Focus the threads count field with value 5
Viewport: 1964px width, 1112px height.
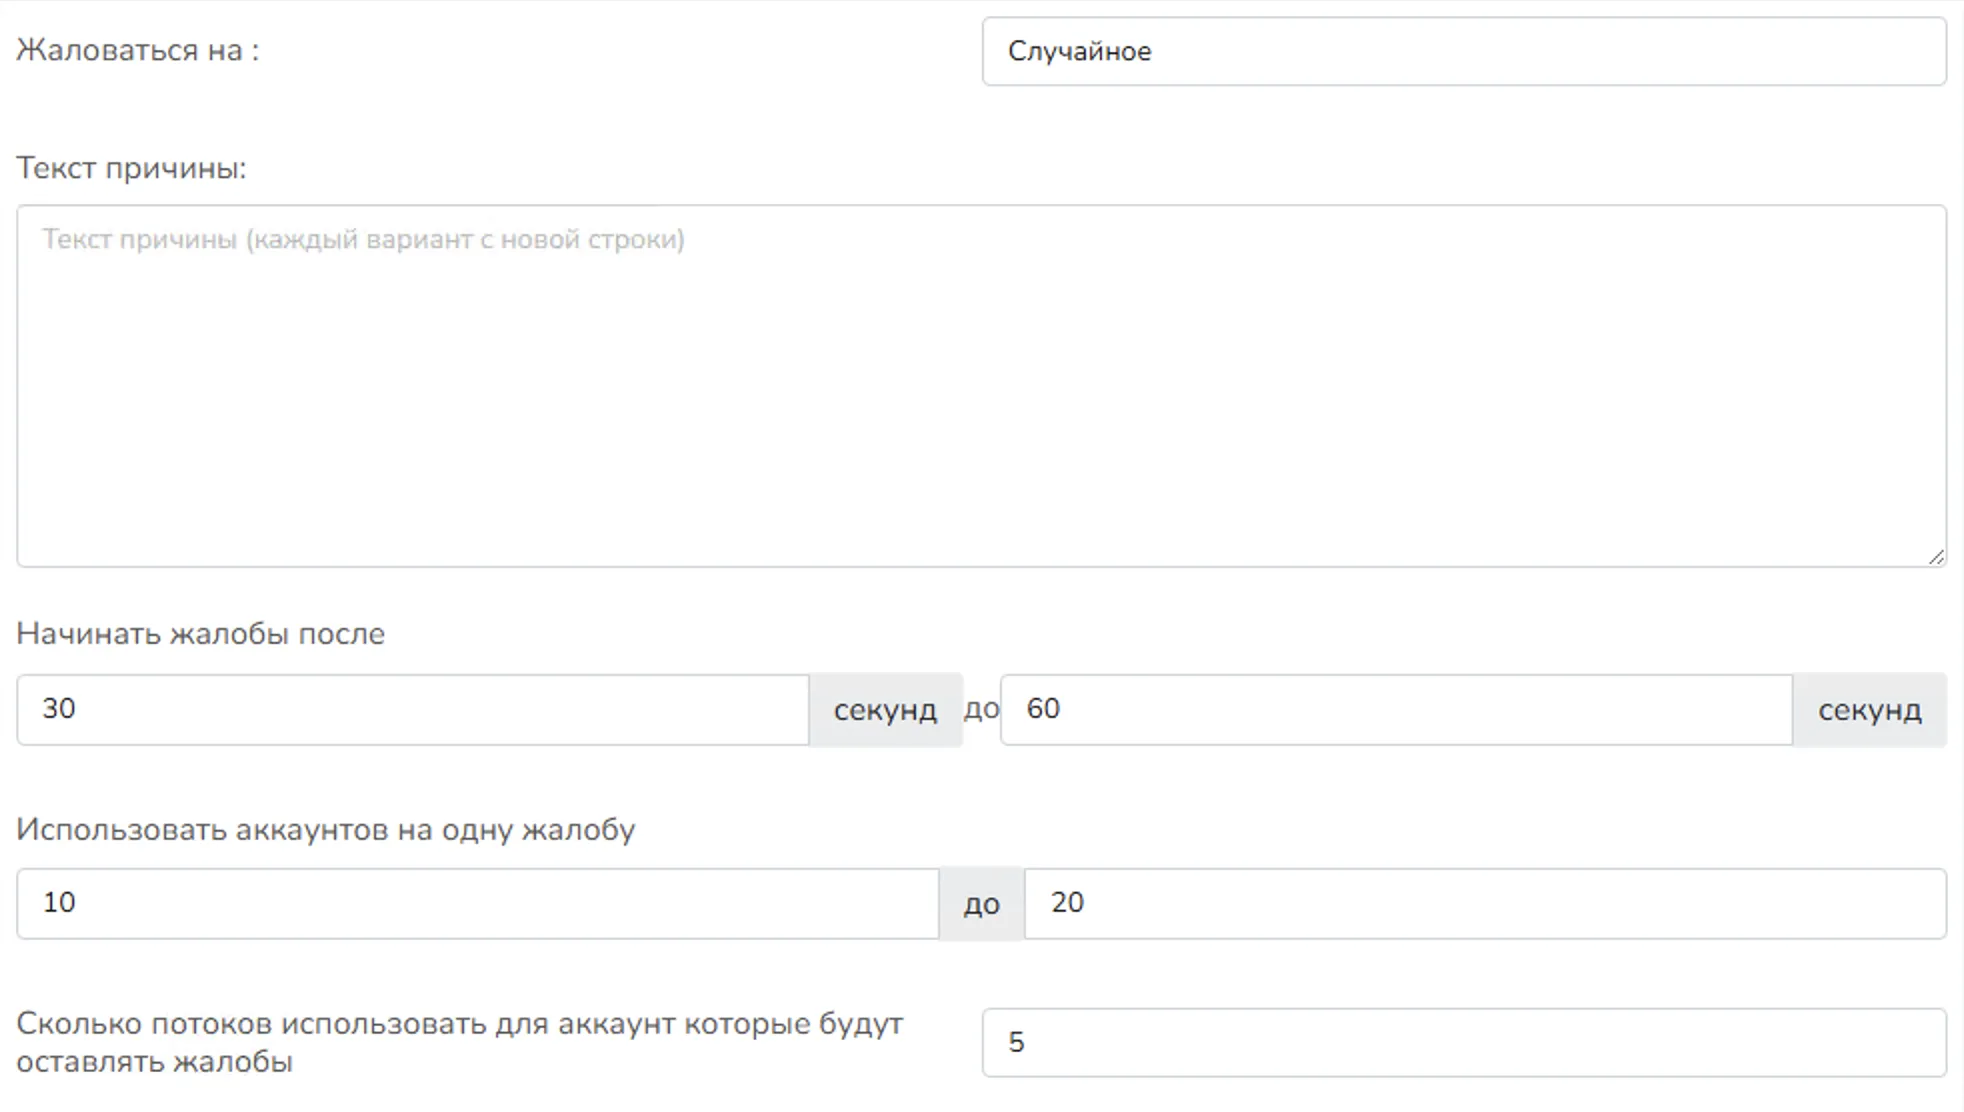coord(1463,1043)
